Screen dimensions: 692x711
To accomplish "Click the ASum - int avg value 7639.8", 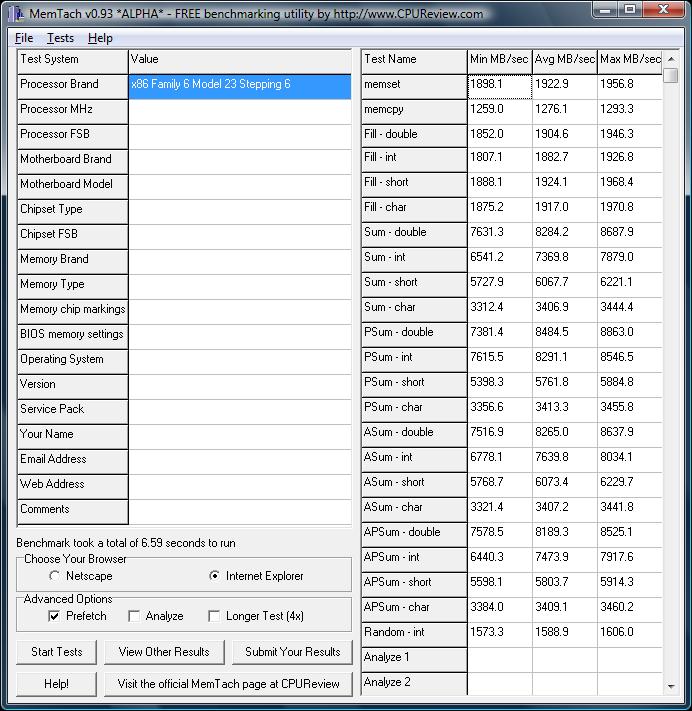I will [x=565, y=460].
